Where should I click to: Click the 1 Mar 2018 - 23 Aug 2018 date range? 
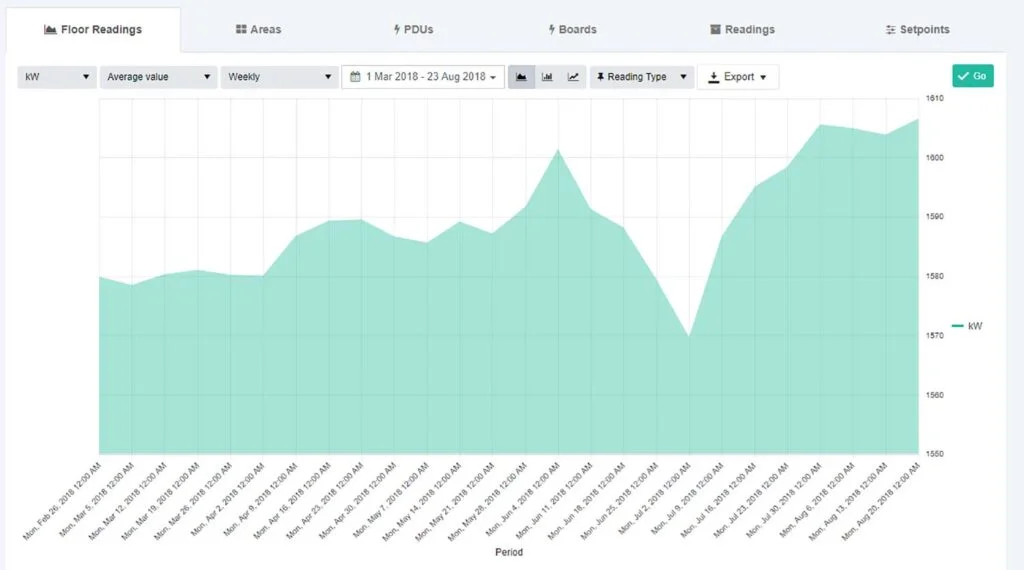(424, 77)
